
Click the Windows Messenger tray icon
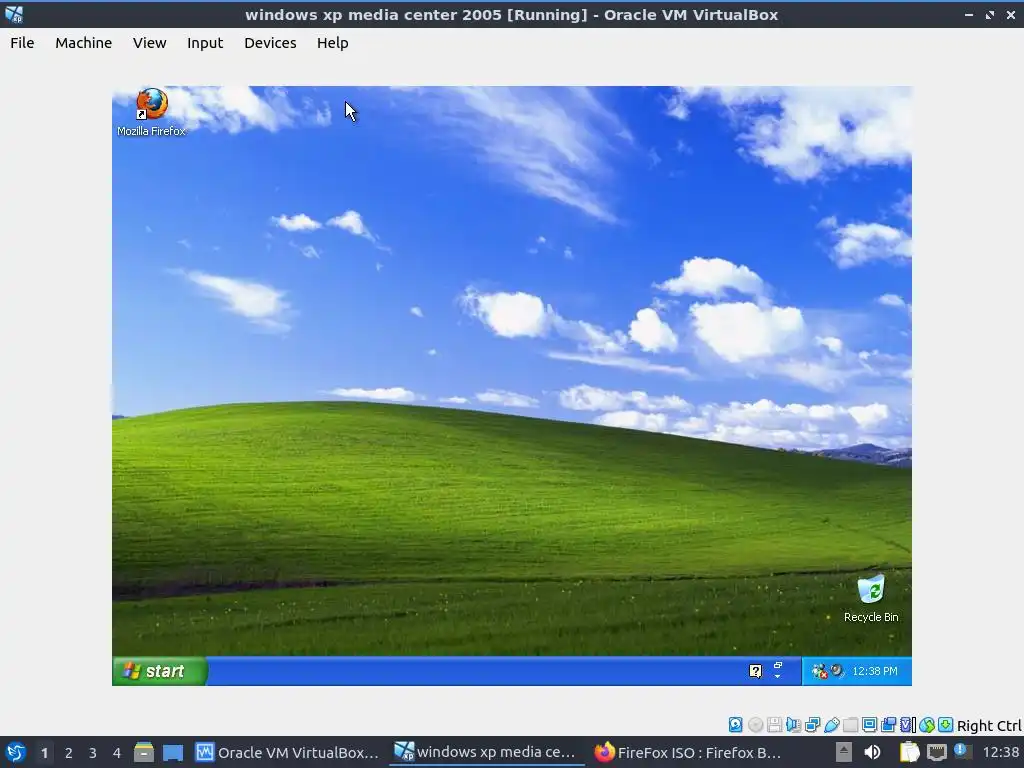click(819, 671)
